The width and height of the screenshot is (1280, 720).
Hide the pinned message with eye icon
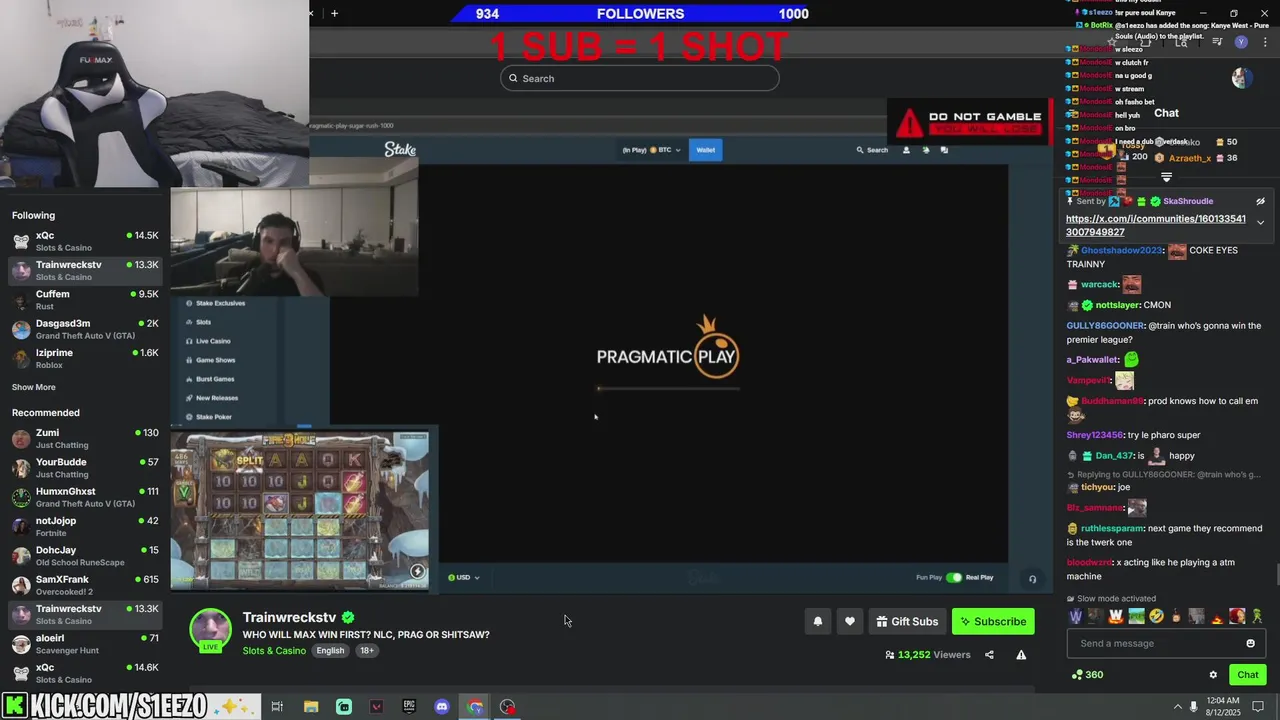click(x=1260, y=201)
